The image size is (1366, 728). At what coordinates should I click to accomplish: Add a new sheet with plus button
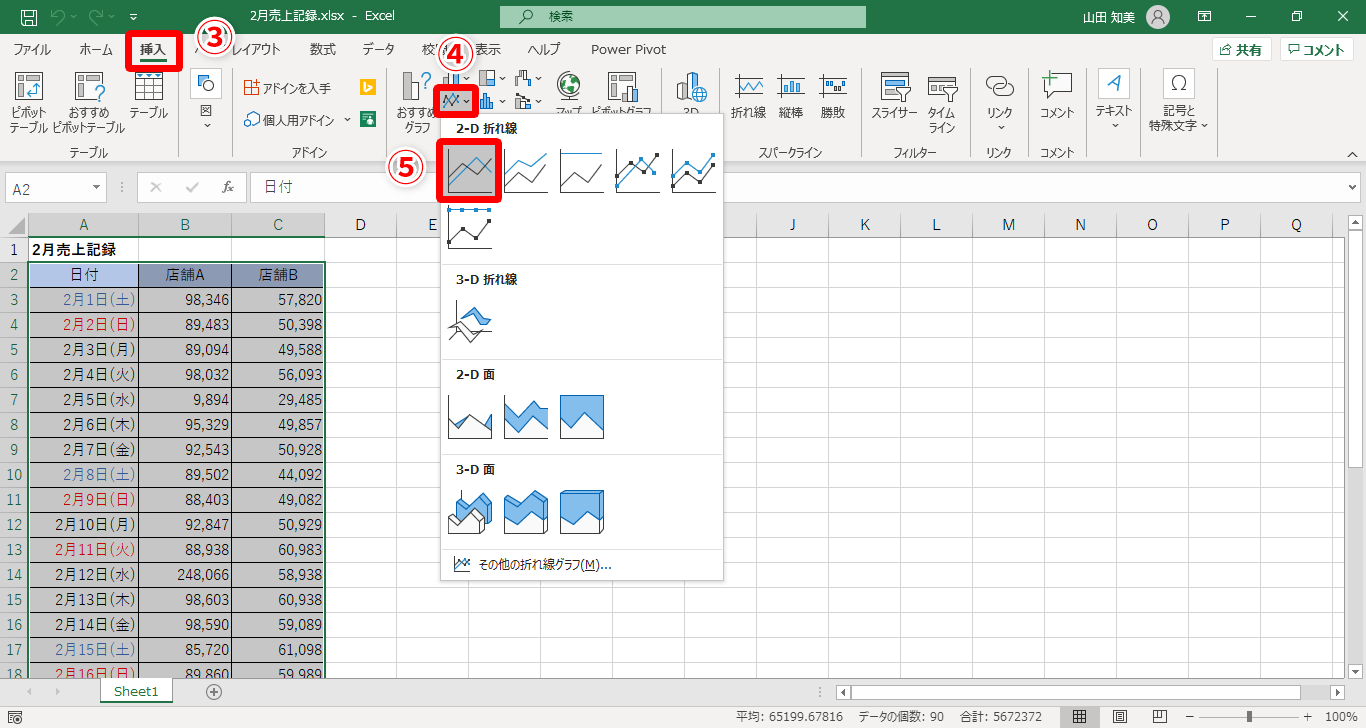click(213, 692)
